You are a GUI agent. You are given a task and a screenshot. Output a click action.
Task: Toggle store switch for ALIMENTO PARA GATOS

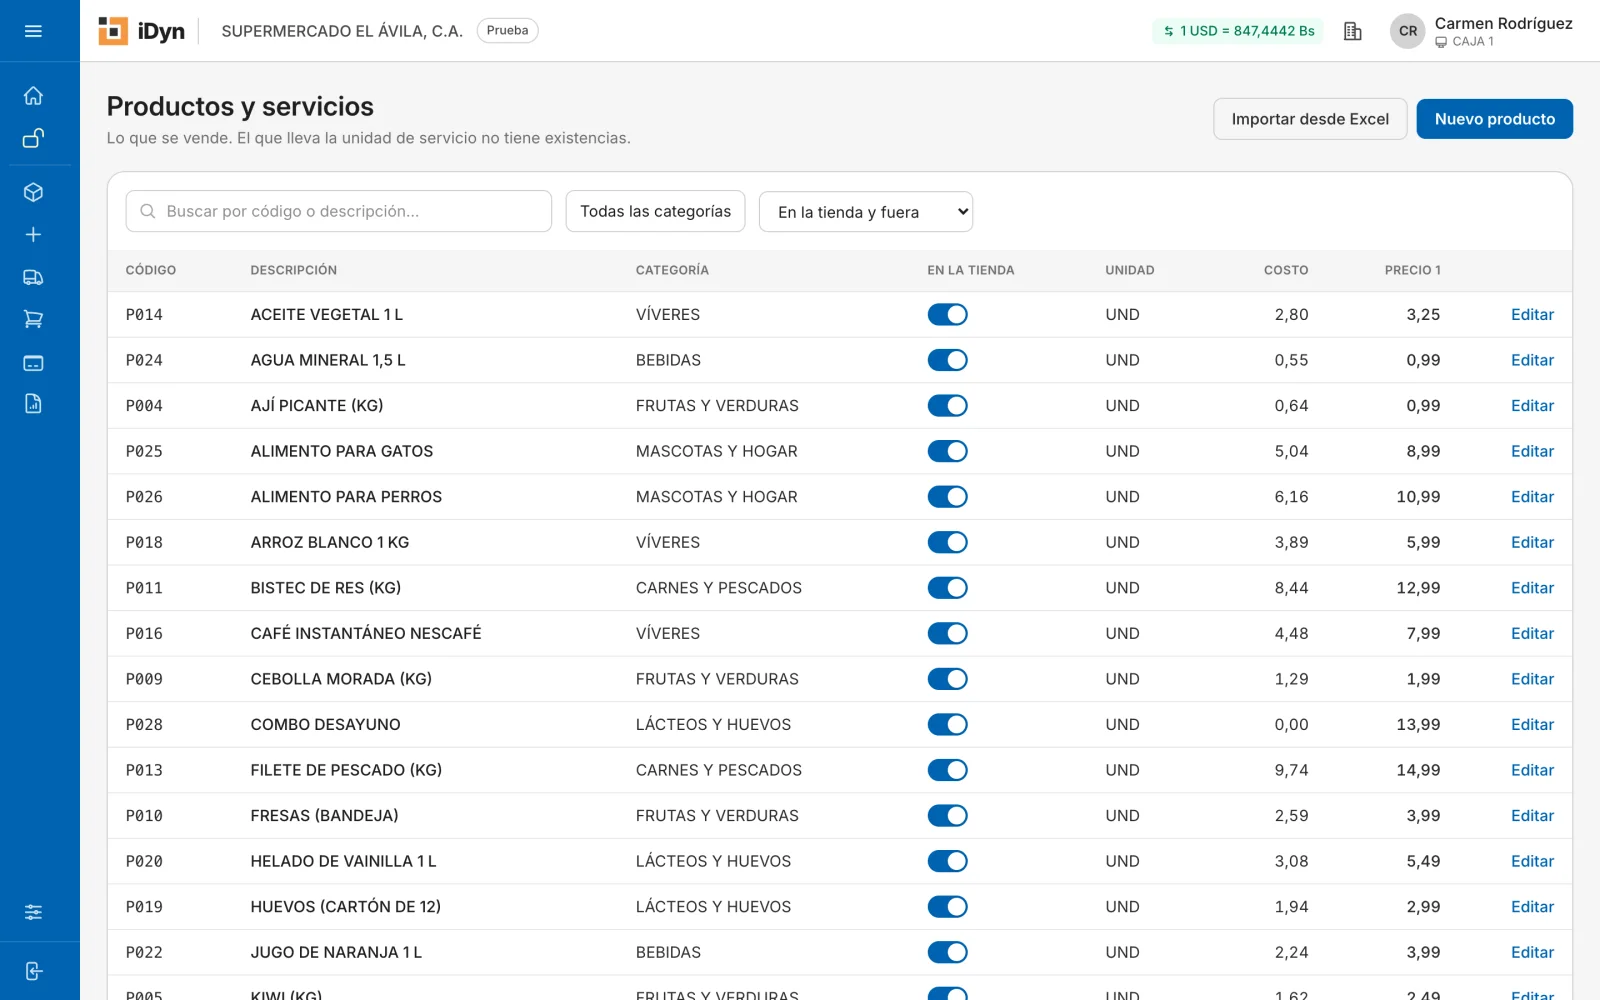[947, 451]
